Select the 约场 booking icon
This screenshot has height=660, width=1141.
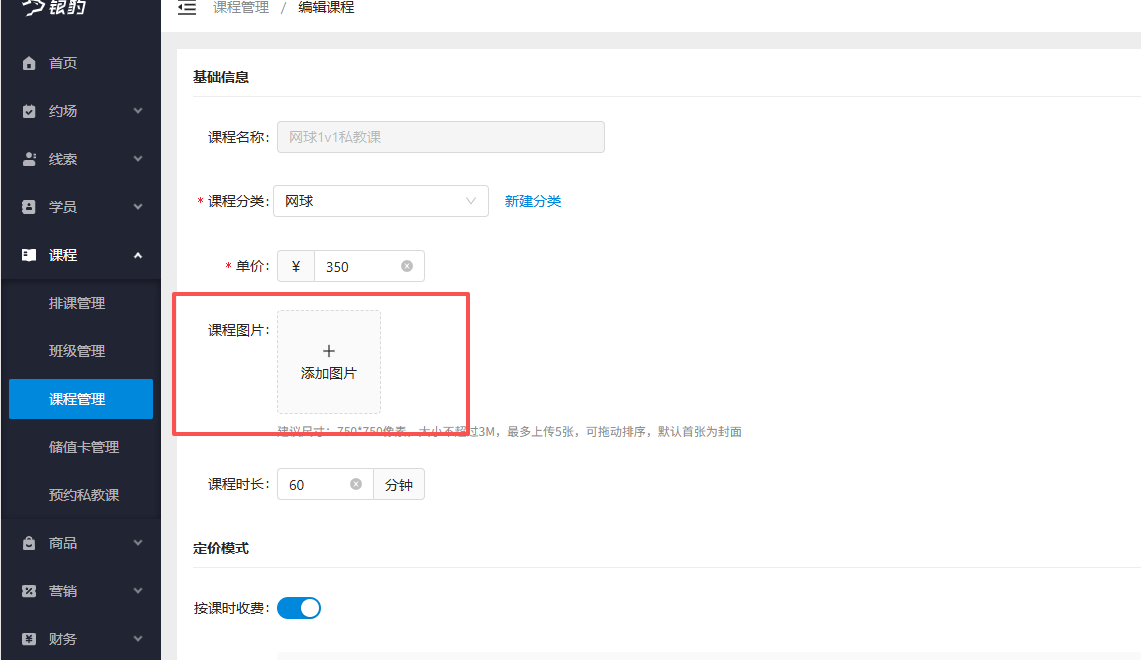(27, 110)
